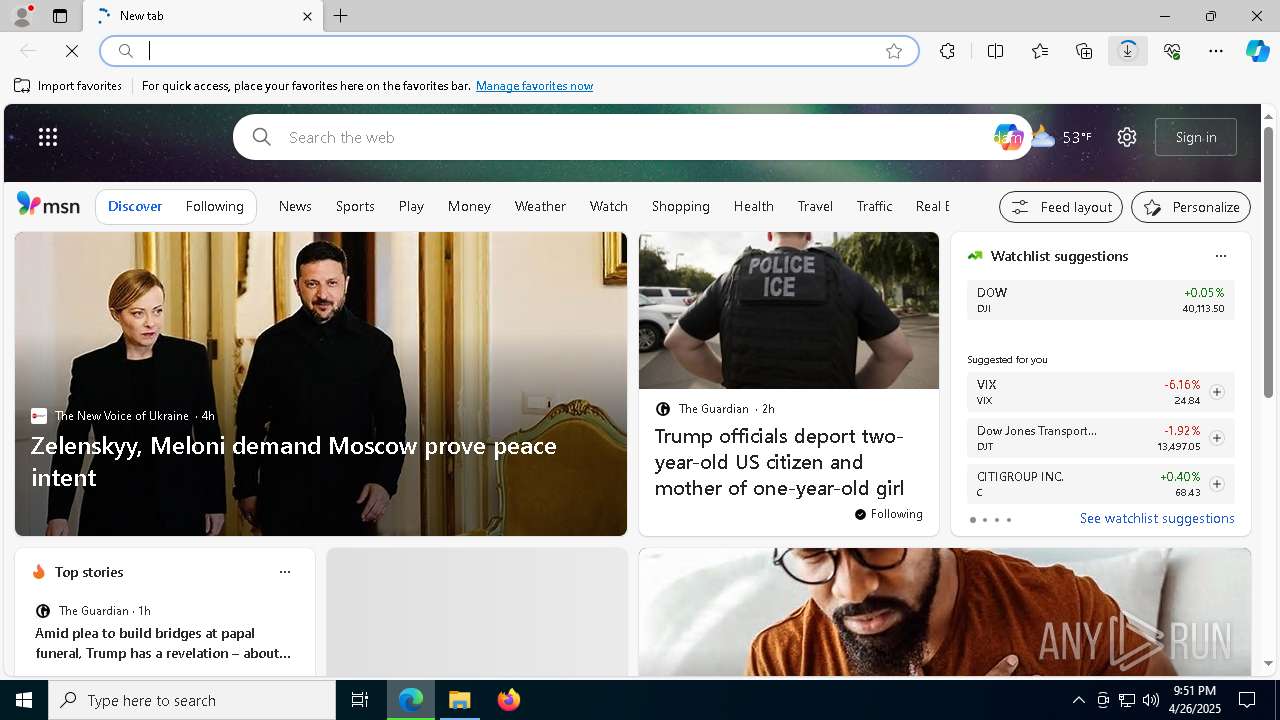This screenshot has height=720, width=1280.
Task: Open the News category
Action: [x=295, y=206]
